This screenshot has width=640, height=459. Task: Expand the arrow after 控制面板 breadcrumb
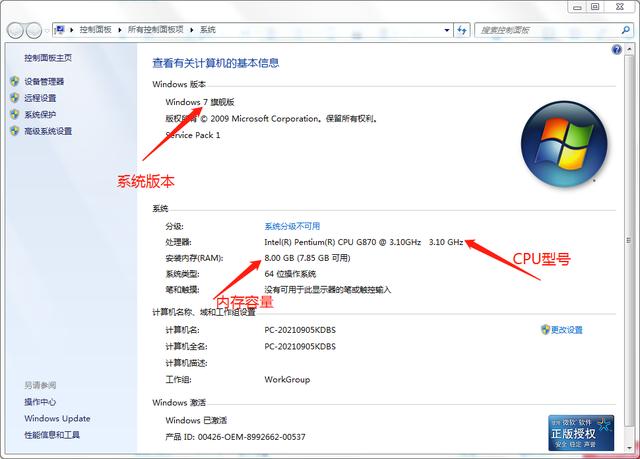[120, 30]
